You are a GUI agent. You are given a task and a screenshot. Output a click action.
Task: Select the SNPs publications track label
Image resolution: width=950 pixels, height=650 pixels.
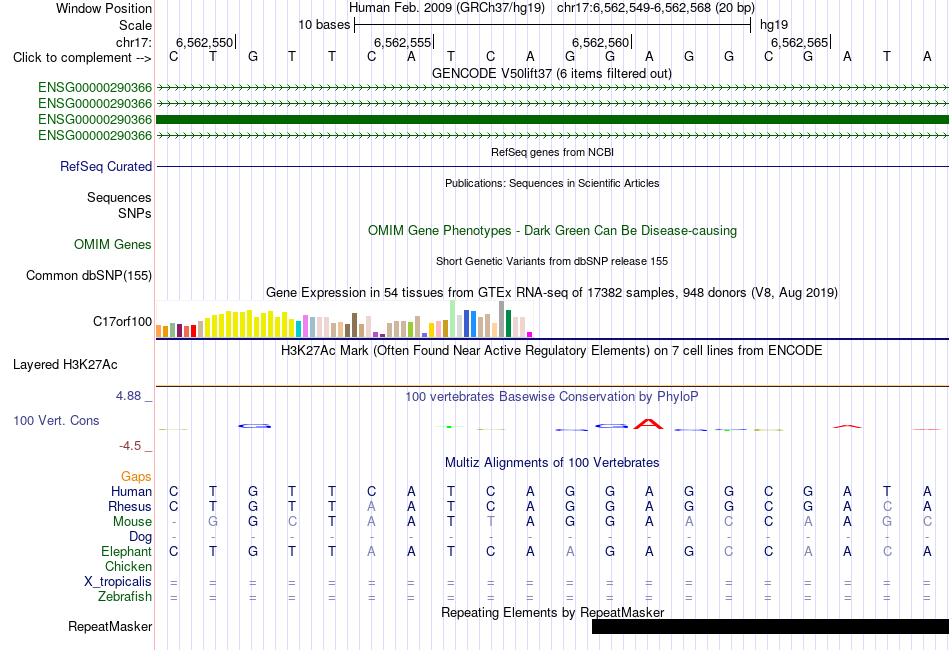click(x=135, y=213)
